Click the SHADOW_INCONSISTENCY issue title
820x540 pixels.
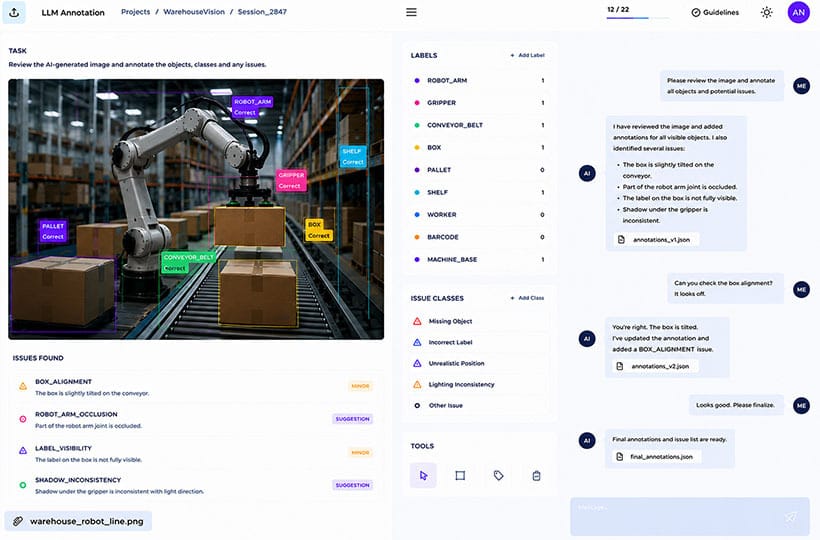[78, 480]
